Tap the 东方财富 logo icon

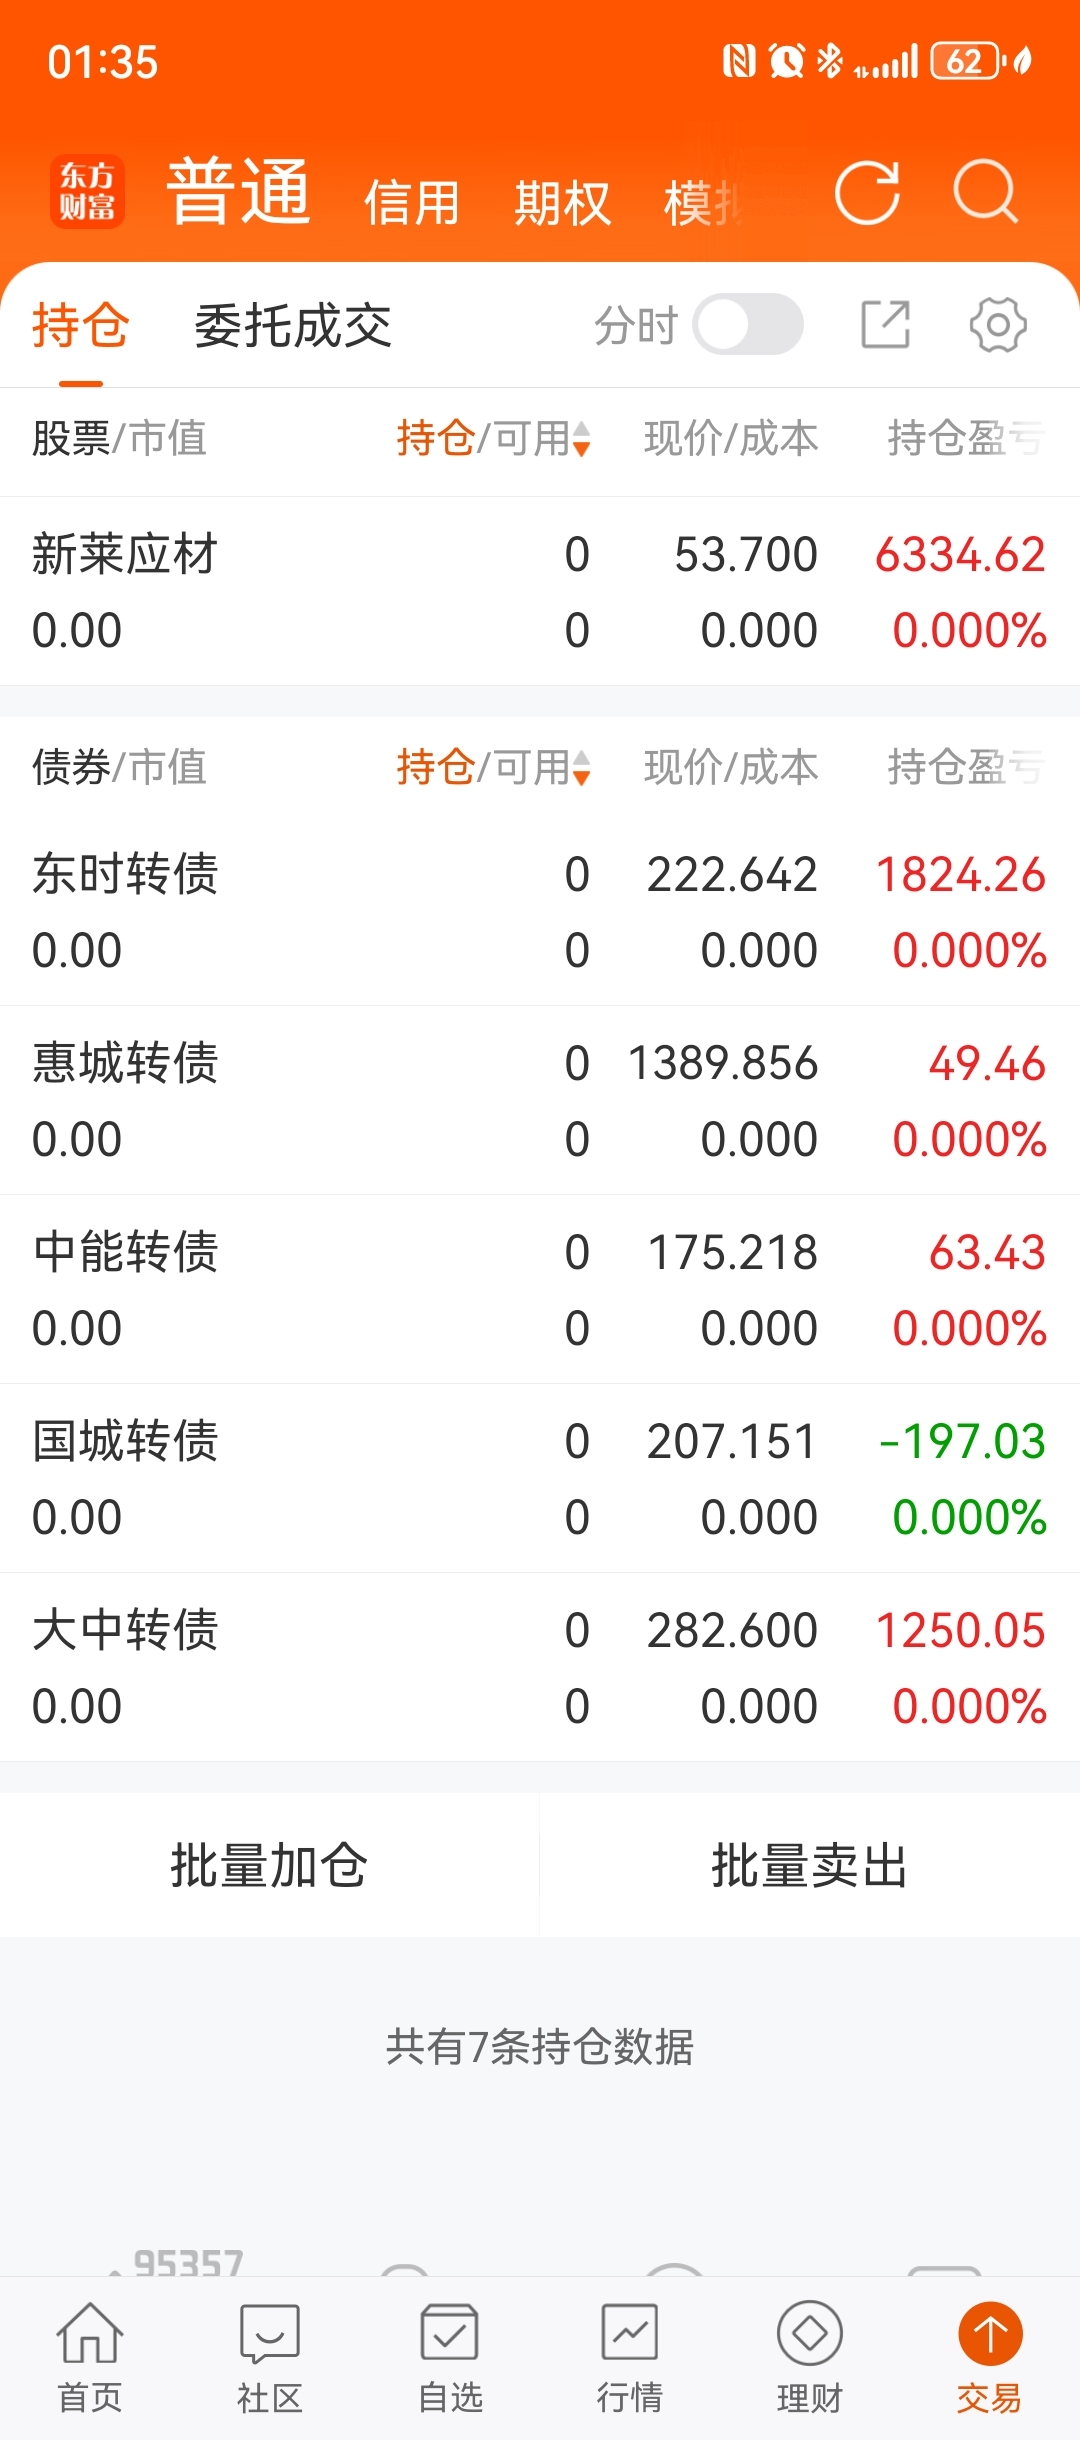point(88,192)
